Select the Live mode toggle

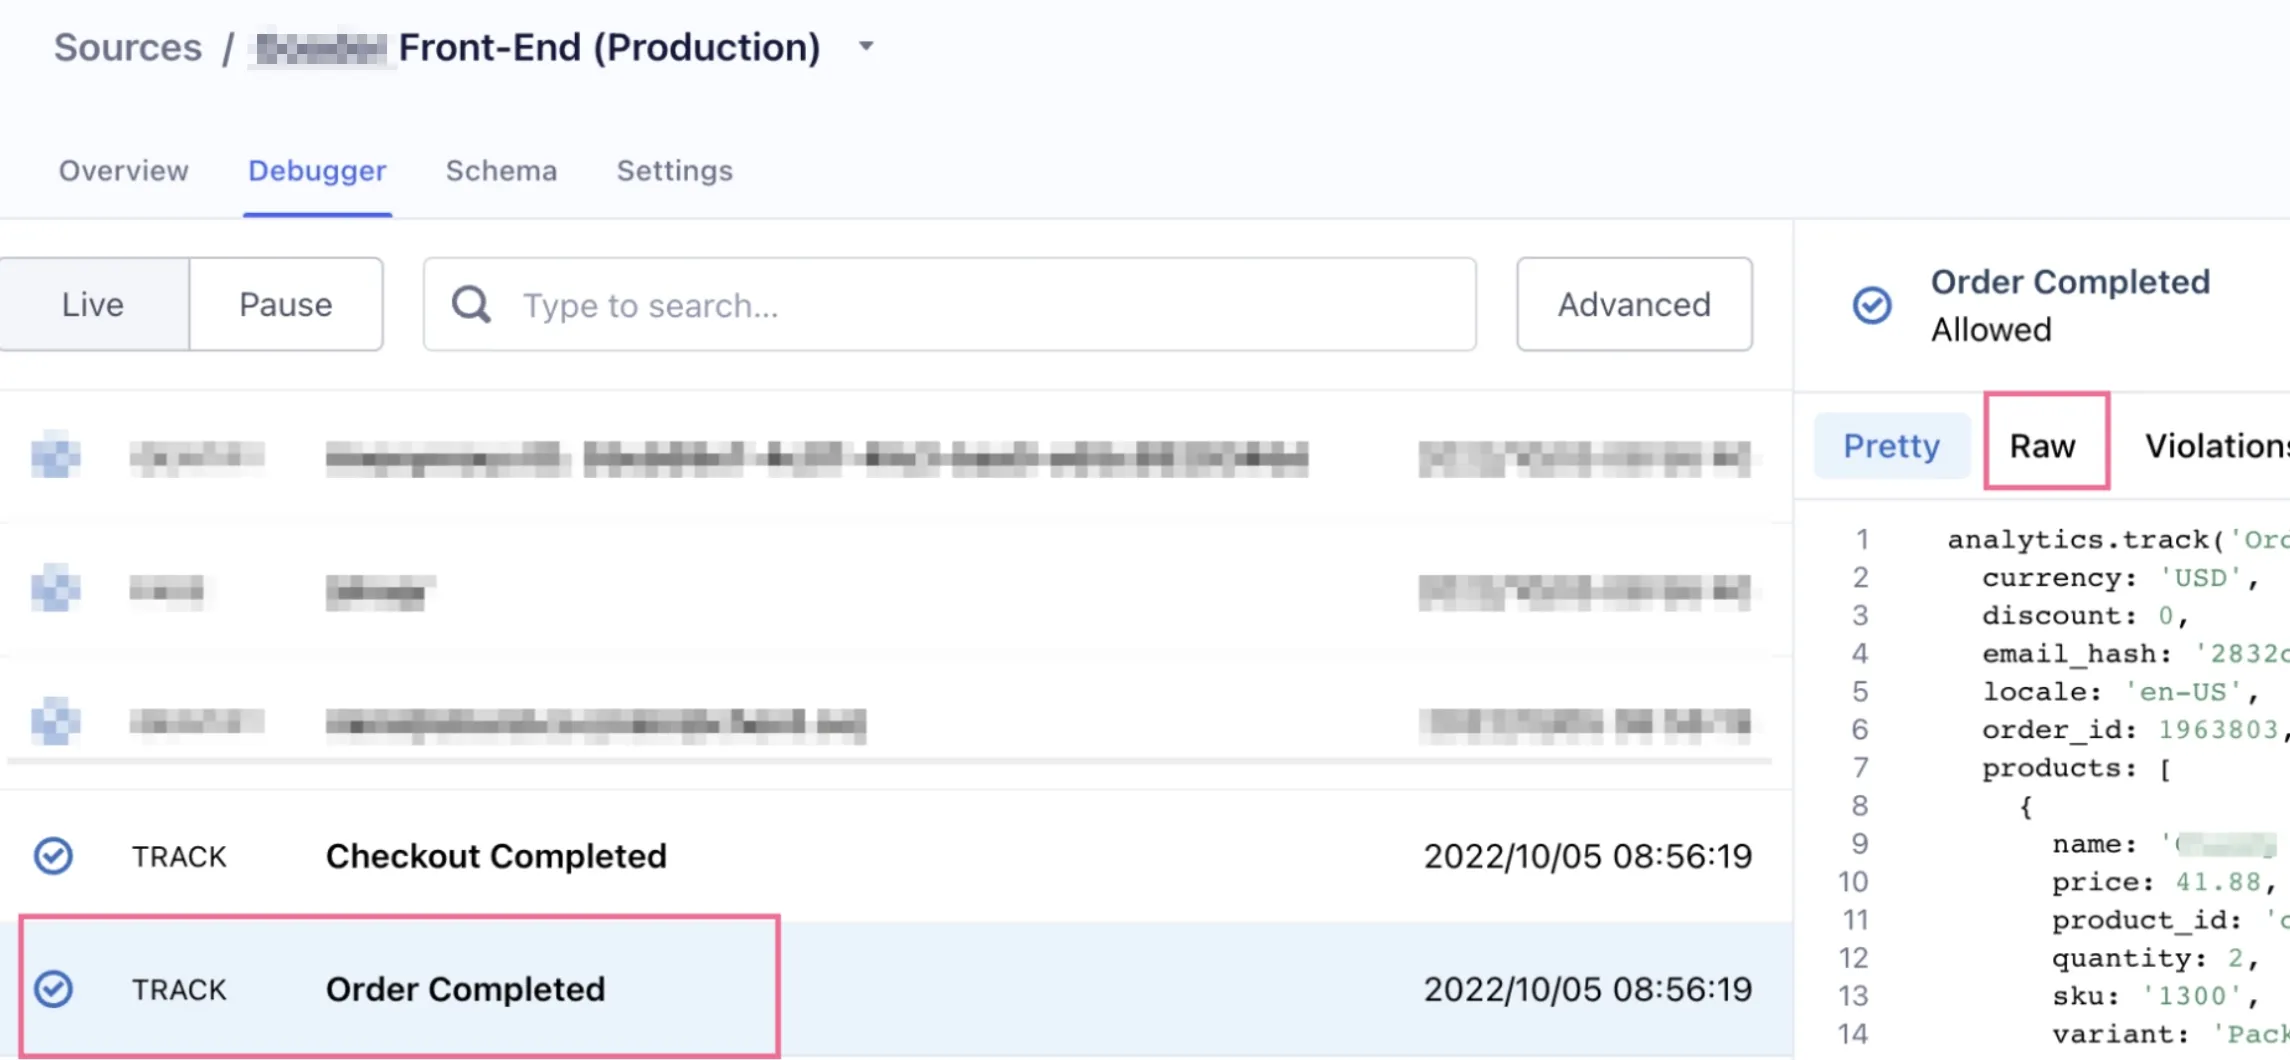(x=93, y=304)
